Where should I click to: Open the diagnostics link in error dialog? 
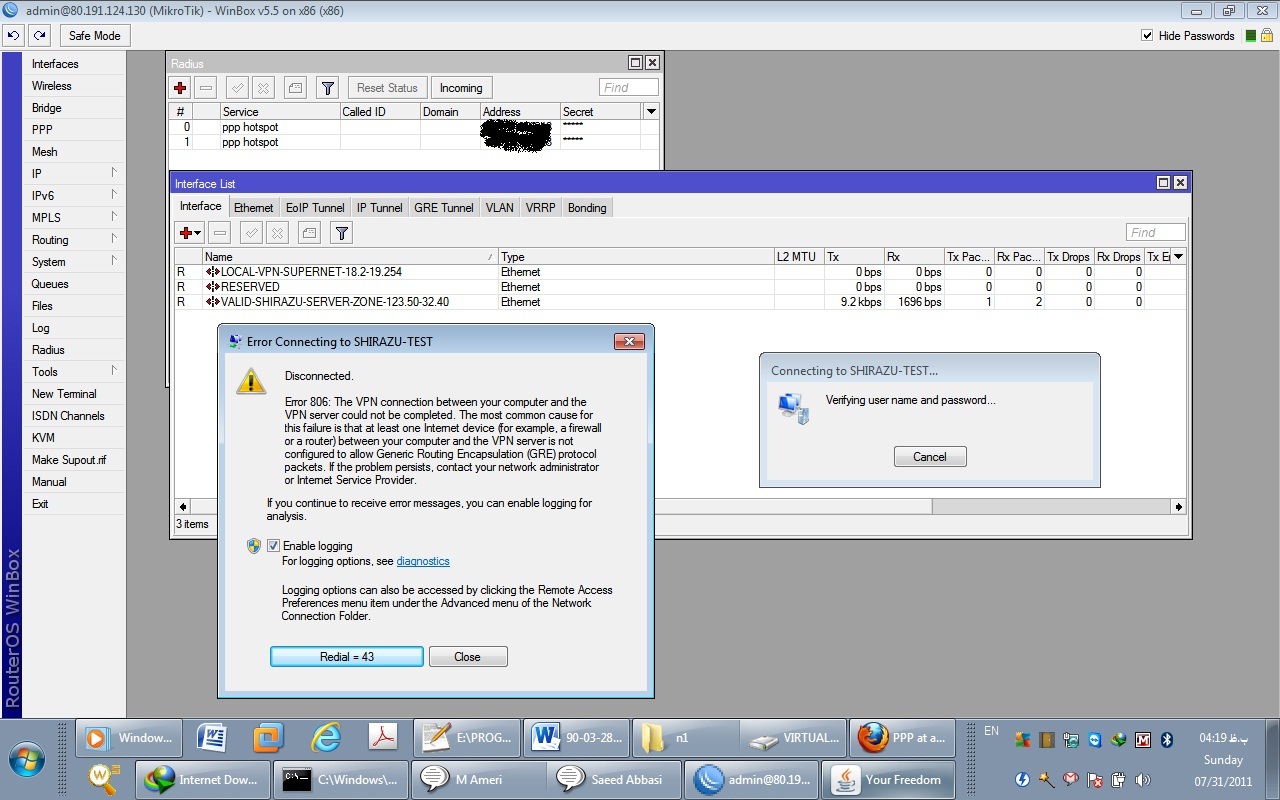coord(423,561)
